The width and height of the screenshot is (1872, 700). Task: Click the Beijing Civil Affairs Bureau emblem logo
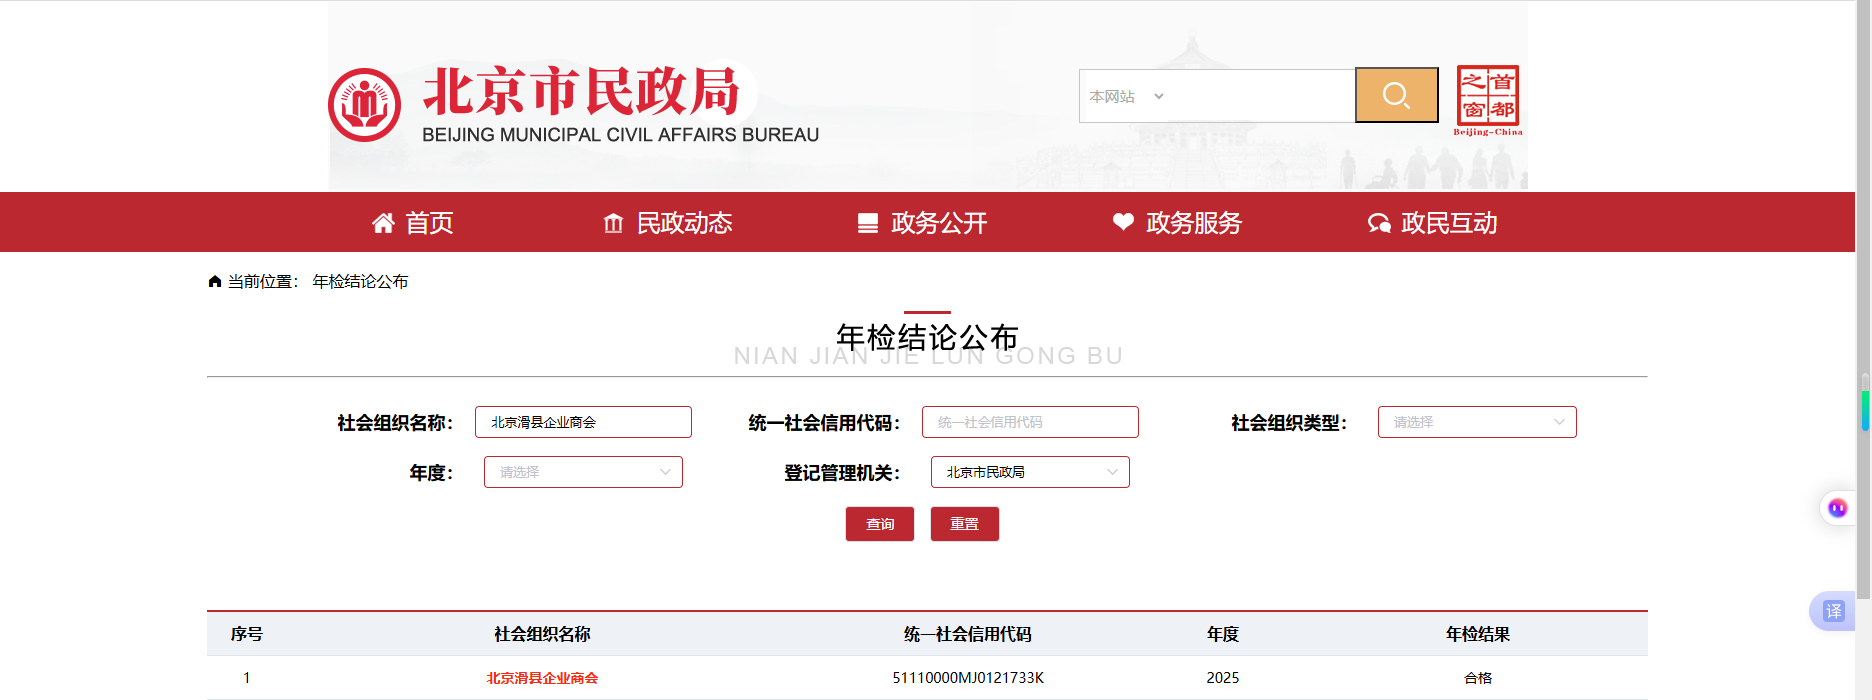pos(364,105)
